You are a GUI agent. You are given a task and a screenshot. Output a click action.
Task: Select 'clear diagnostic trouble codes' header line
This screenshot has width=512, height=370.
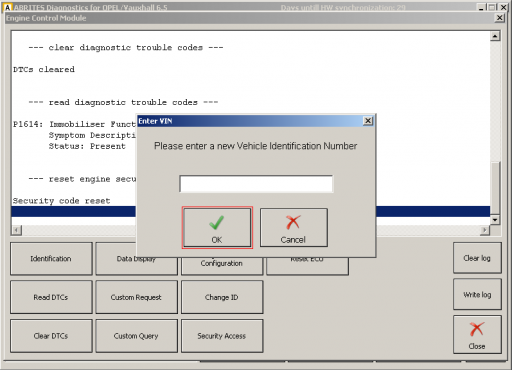pyautogui.click(x=126, y=48)
